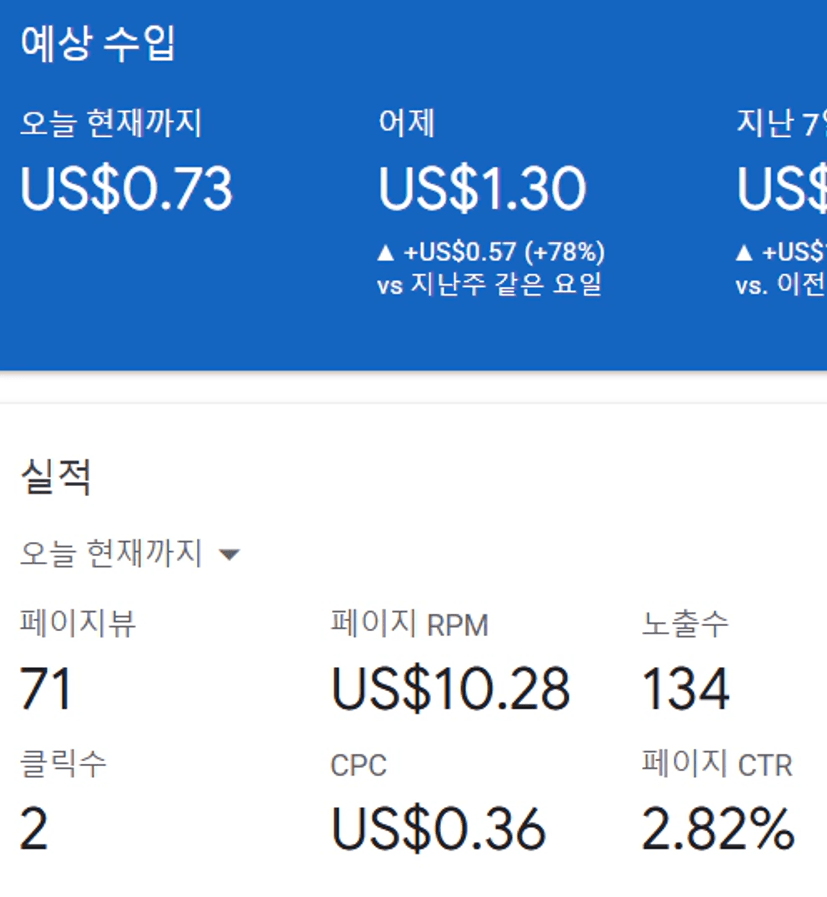Click the vs 지난주 같은 요일 comparison text
The height and width of the screenshot is (897, 827).
coord(489,285)
